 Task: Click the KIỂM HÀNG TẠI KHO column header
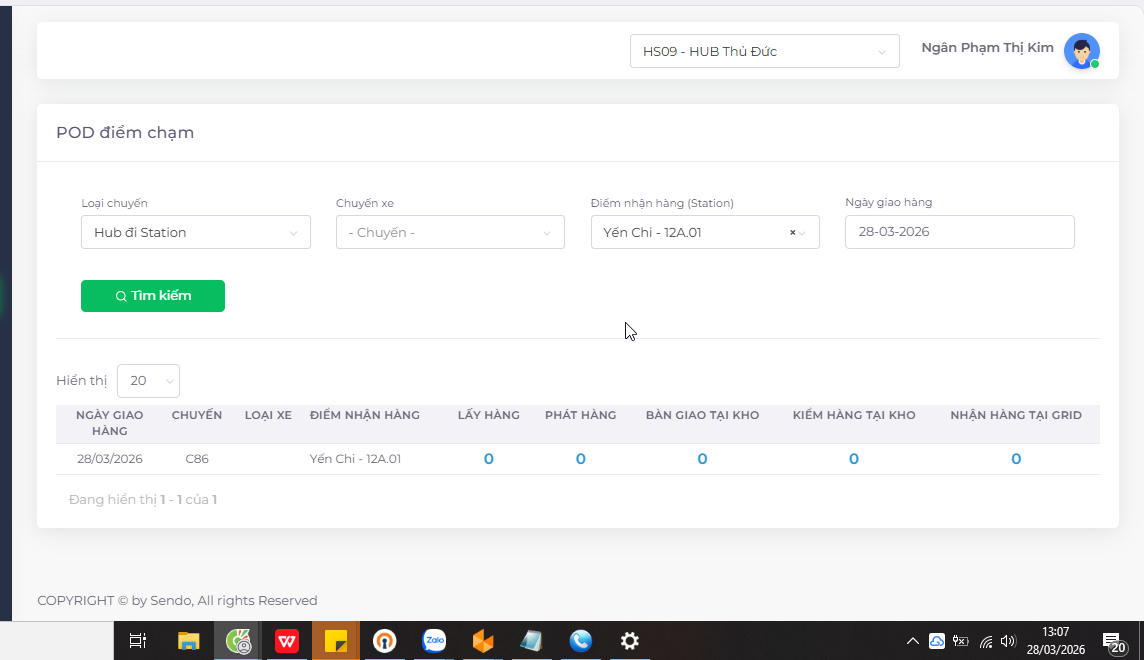854,415
